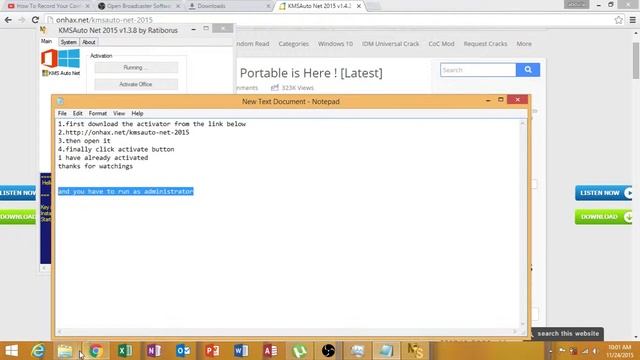Click the 'search this website' tooltip

568,333
